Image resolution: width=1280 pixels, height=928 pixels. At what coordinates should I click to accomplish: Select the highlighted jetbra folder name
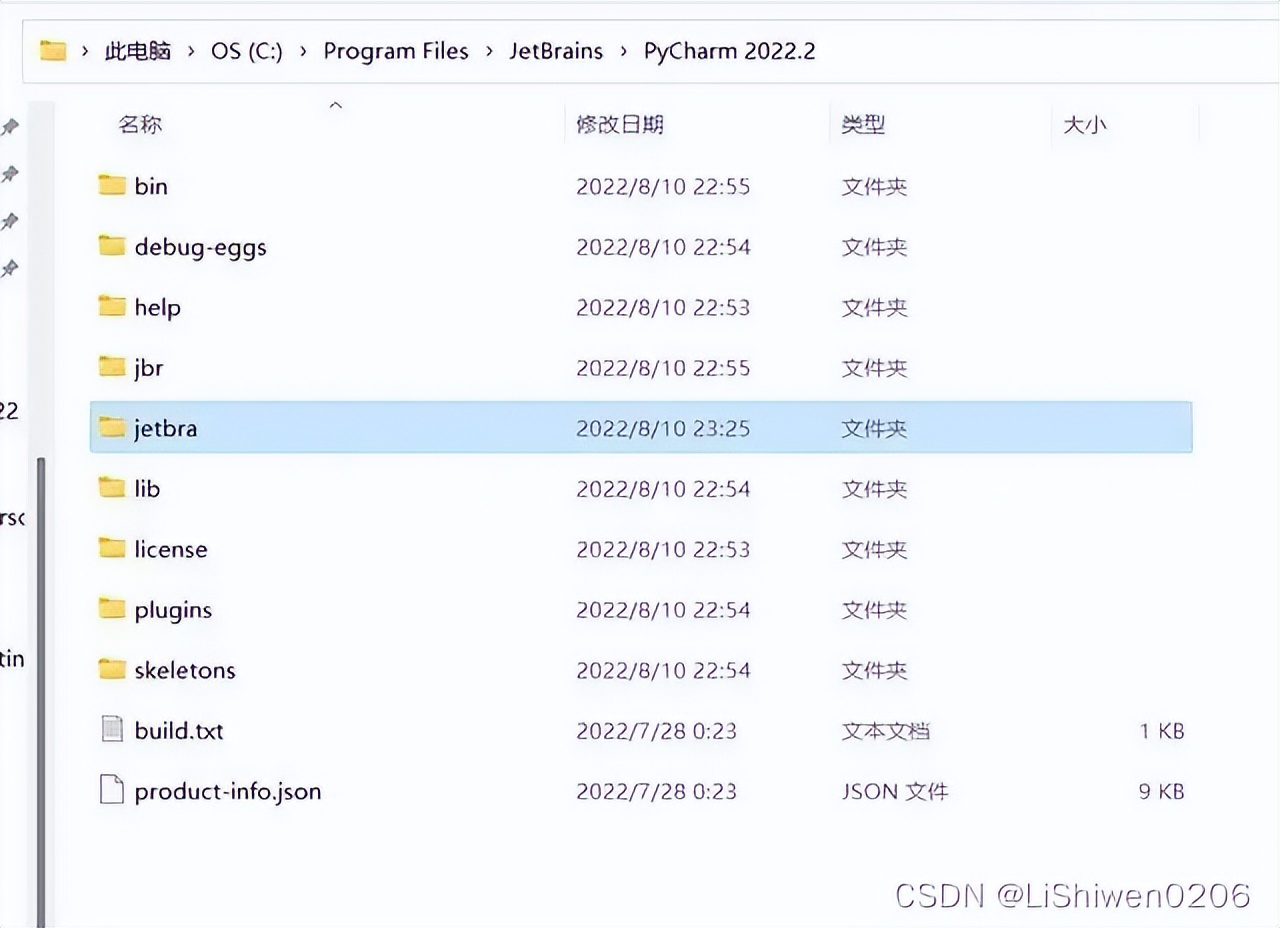point(165,428)
